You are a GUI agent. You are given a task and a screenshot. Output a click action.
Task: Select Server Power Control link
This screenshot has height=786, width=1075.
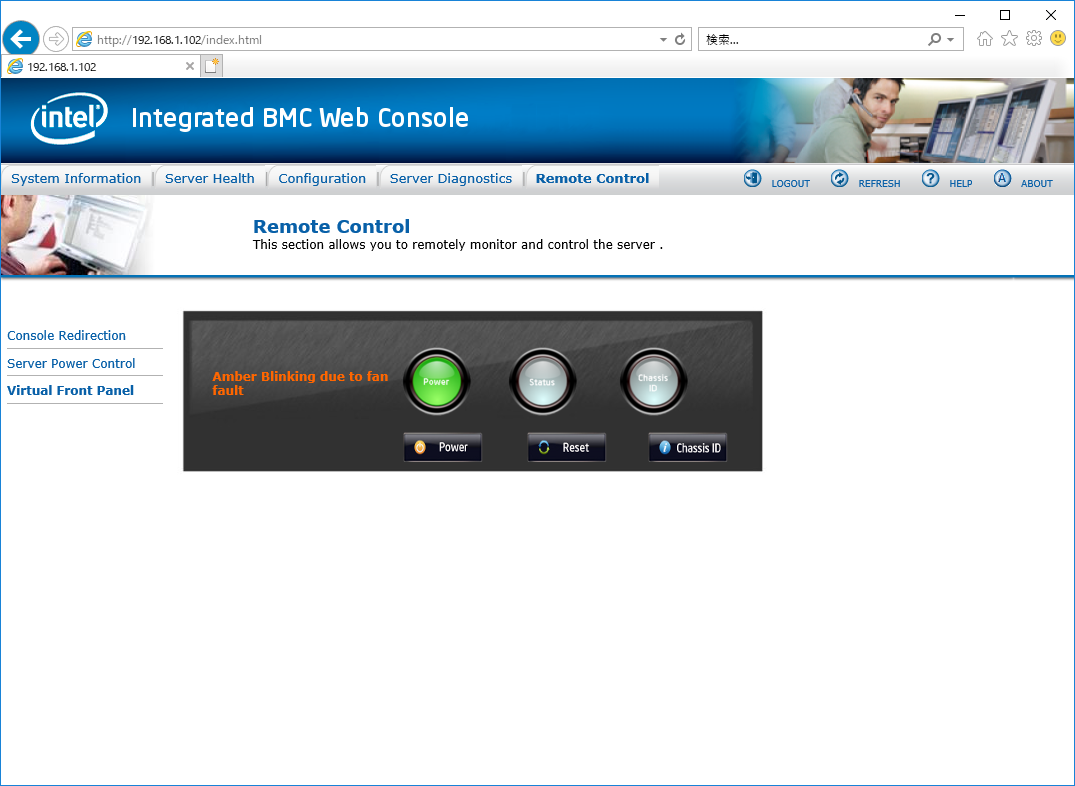click(71, 364)
